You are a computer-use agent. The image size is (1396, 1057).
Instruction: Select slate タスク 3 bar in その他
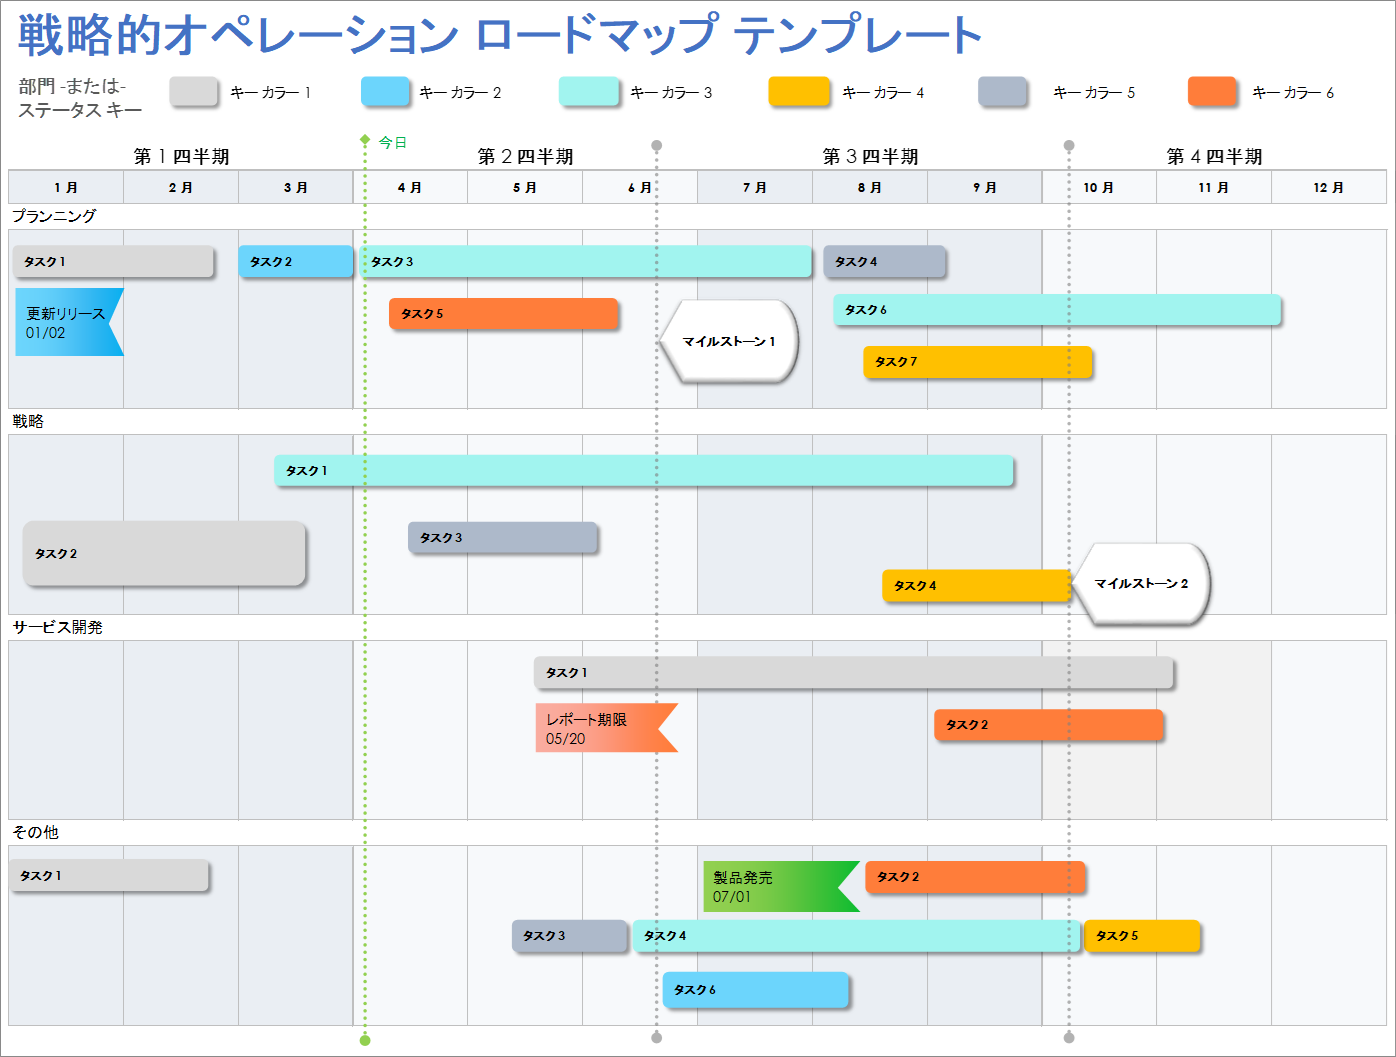click(570, 936)
